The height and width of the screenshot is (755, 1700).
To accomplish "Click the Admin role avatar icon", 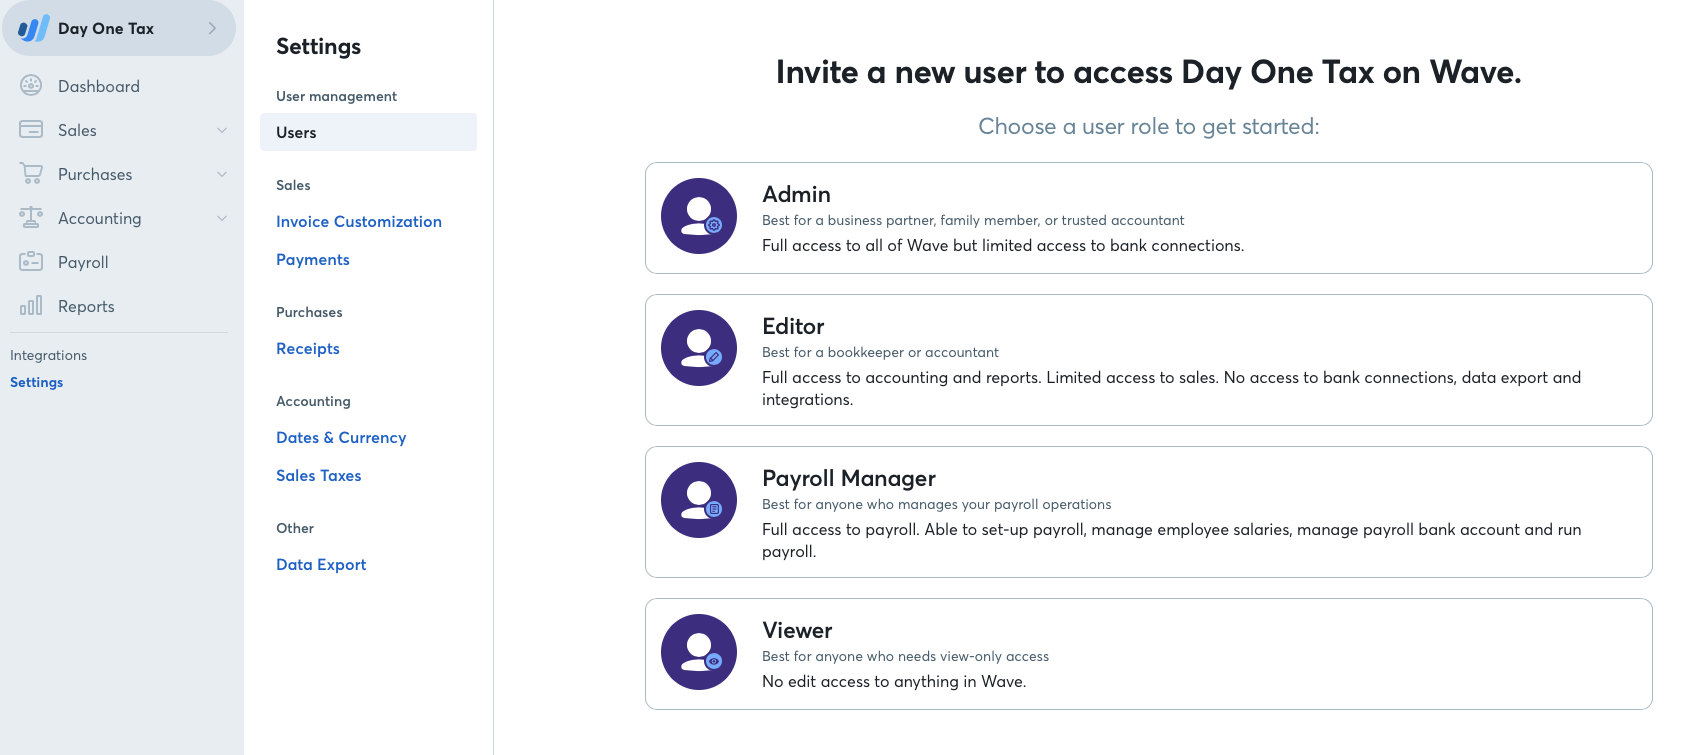I will [x=699, y=216].
